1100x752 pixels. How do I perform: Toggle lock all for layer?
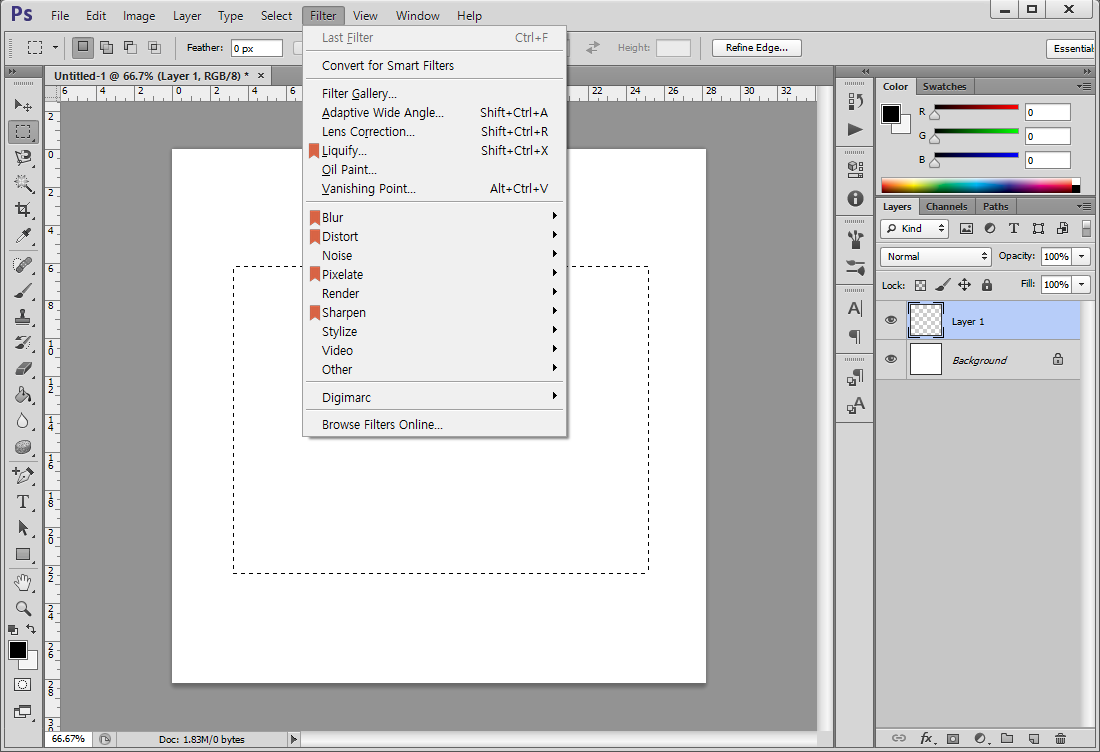tap(987, 285)
